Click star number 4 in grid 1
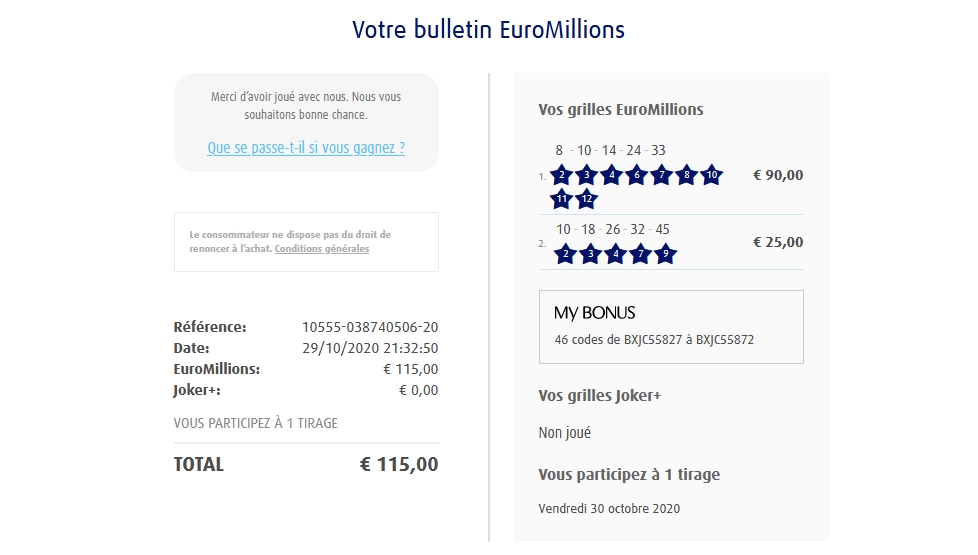 (612, 175)
